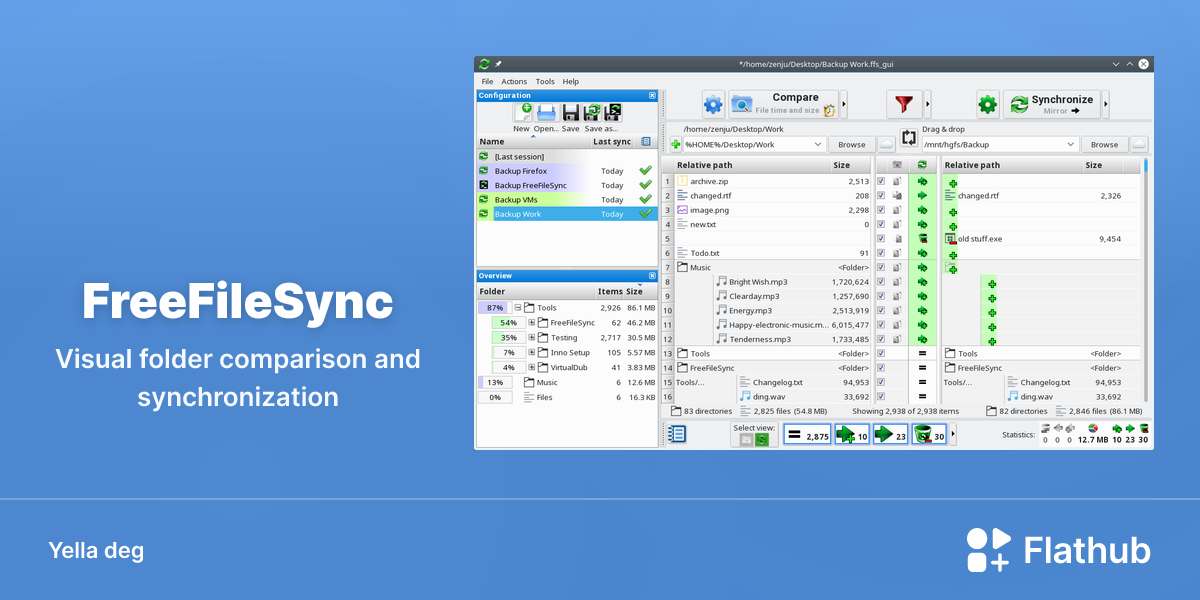Uncheck the image.png row checkbox
This screenshot has width=1200, height=600.
(881, 210)
